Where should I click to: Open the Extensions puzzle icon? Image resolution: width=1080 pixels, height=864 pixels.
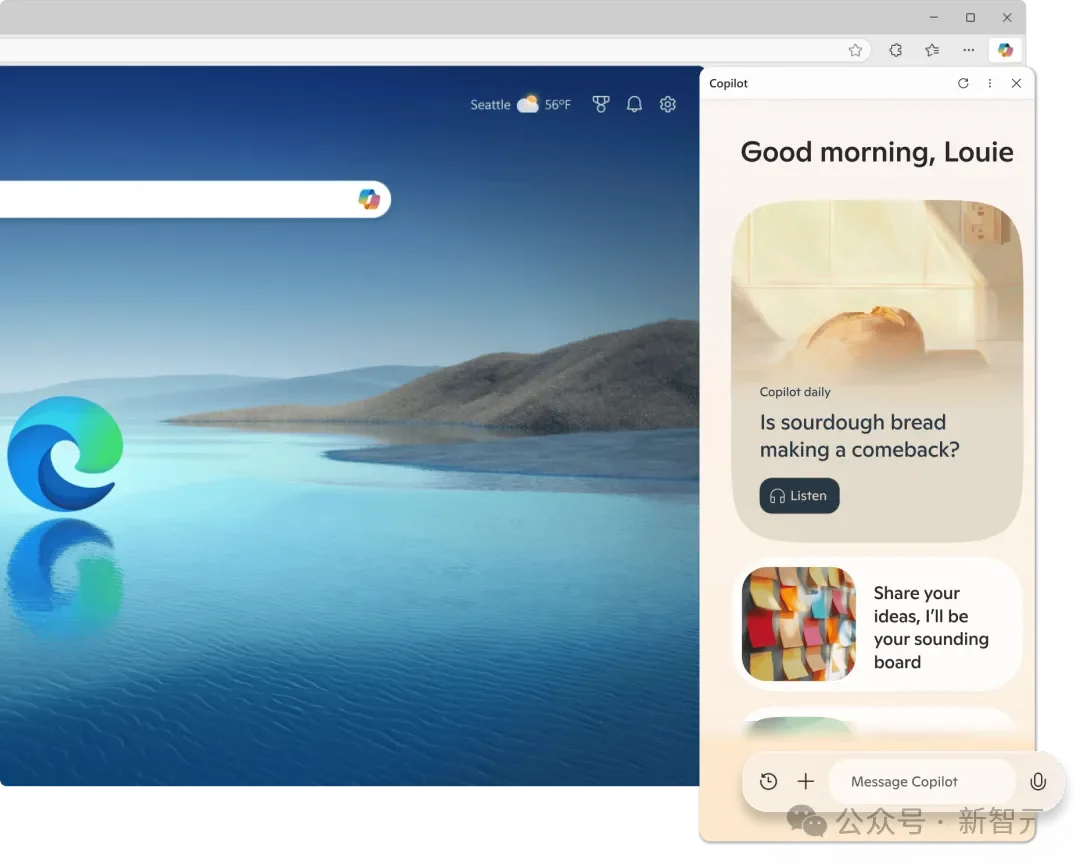pyautogui.click(x=896, y=50)
